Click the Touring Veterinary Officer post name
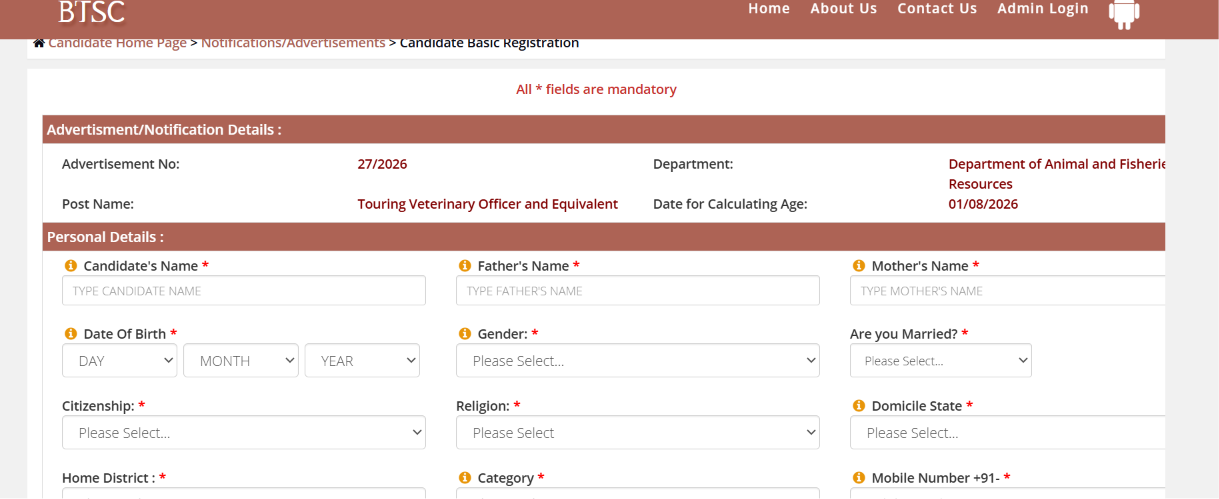 (x=488, y=204)
